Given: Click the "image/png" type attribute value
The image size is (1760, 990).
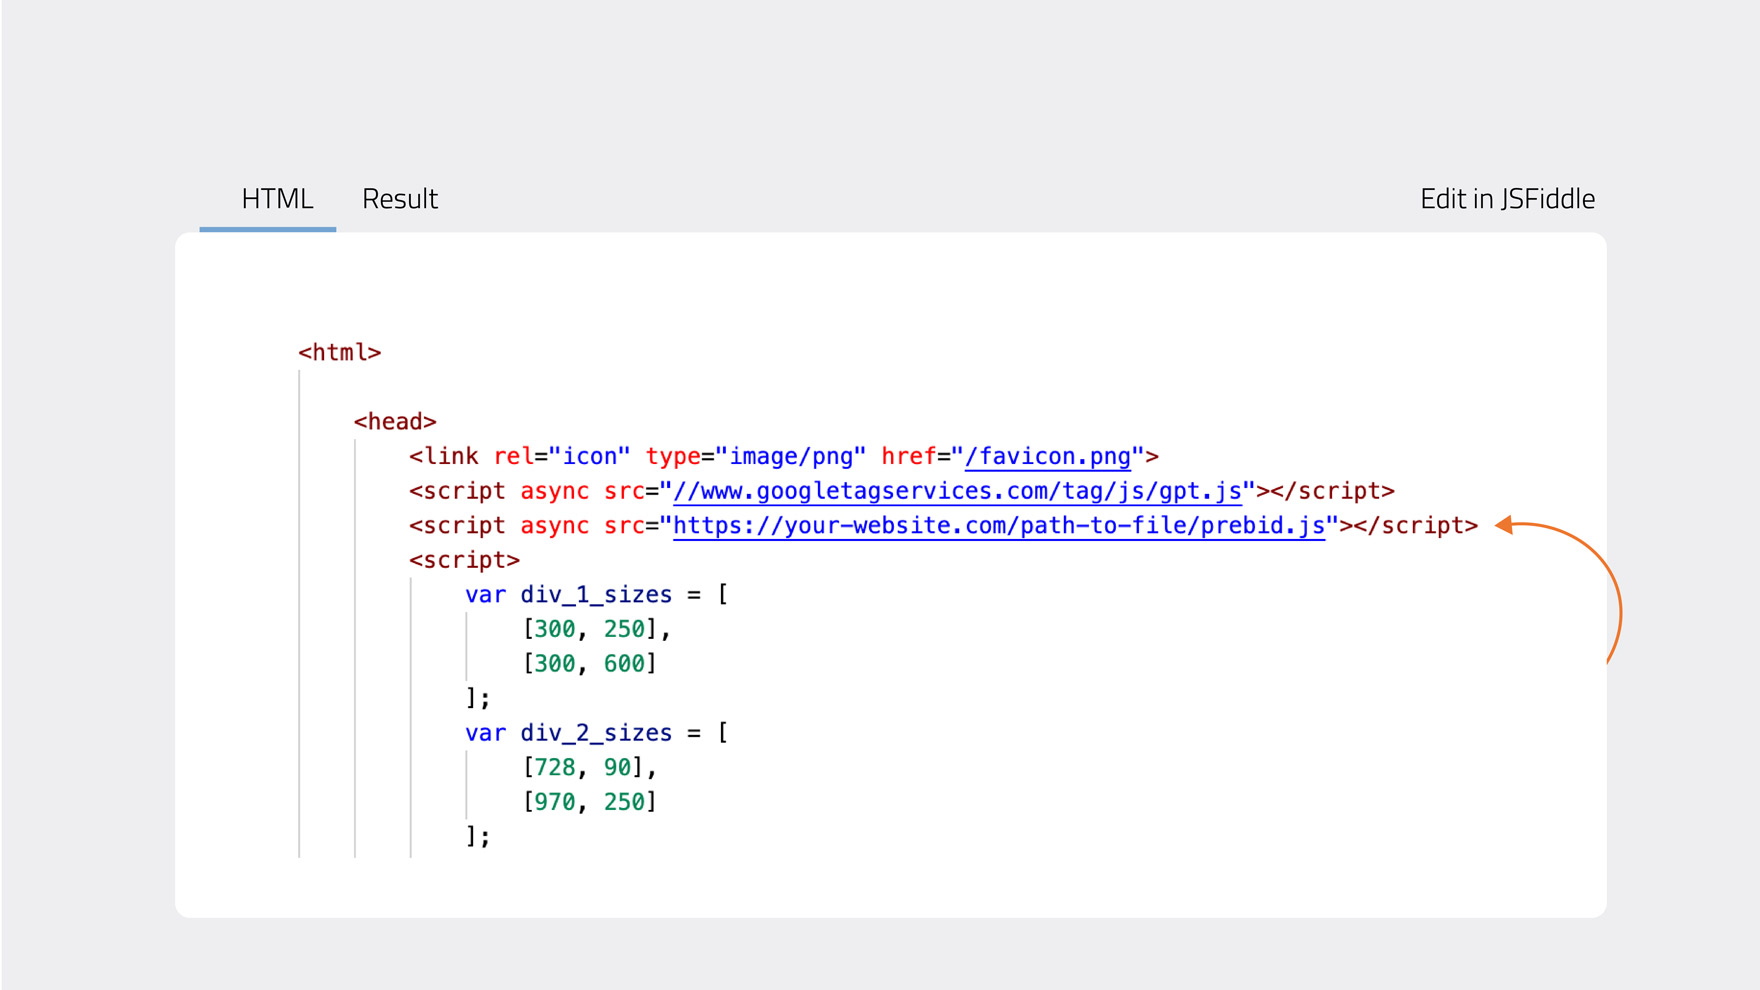Looking at the screenshot, I should 790,457.
